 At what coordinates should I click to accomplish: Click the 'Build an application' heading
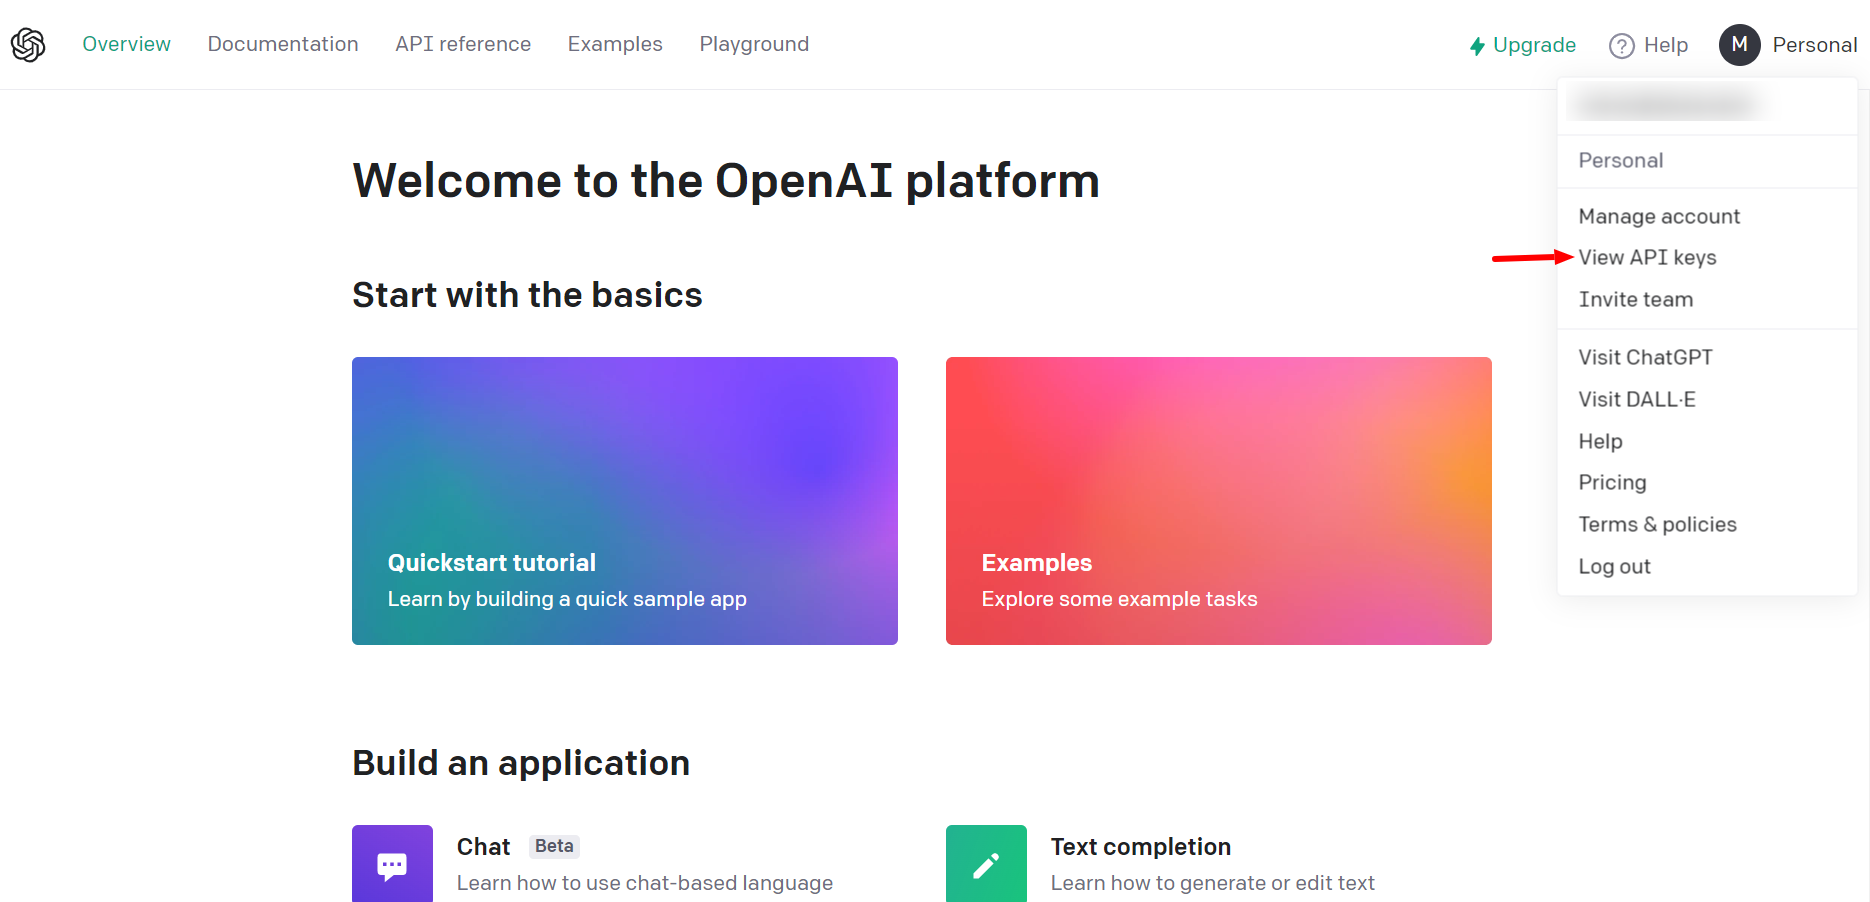(521, 763)
